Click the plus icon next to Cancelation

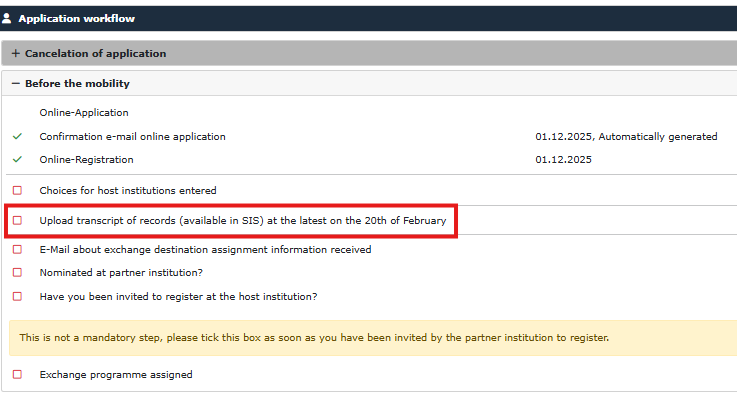click(15, 54)
